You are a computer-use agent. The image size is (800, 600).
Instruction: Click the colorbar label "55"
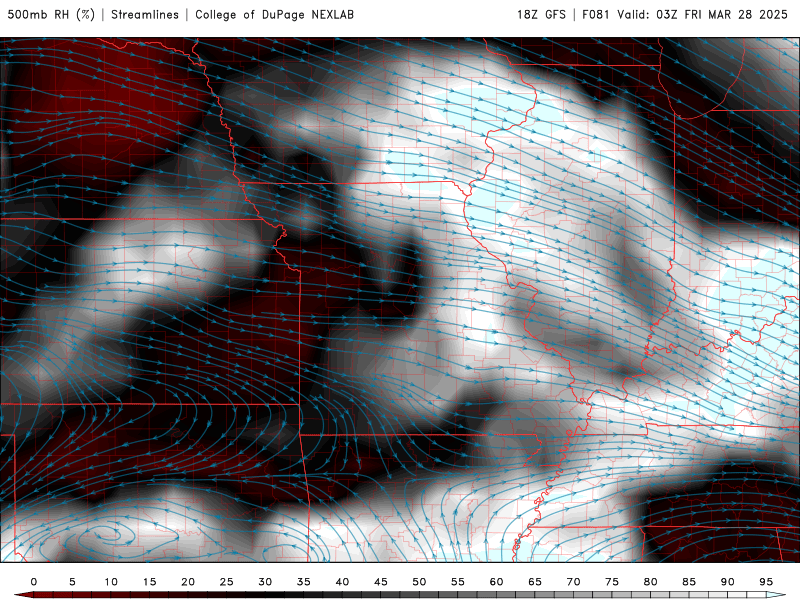pos(458,582)
